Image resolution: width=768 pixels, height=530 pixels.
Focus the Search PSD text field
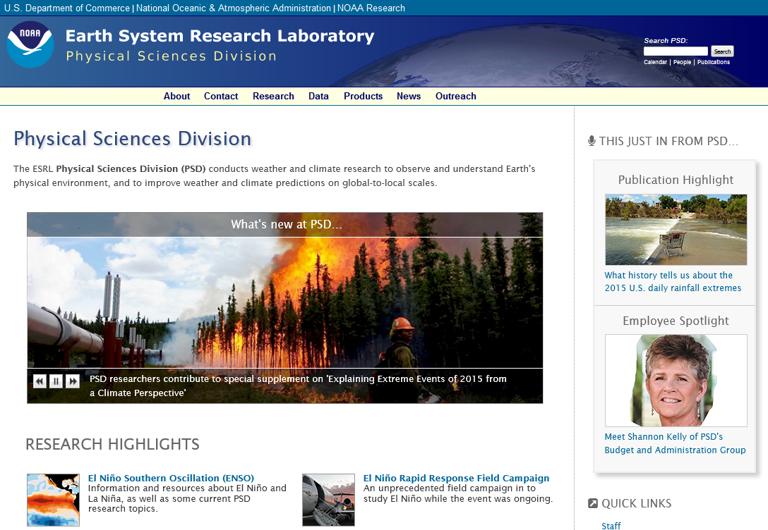(x=675, y=51)
